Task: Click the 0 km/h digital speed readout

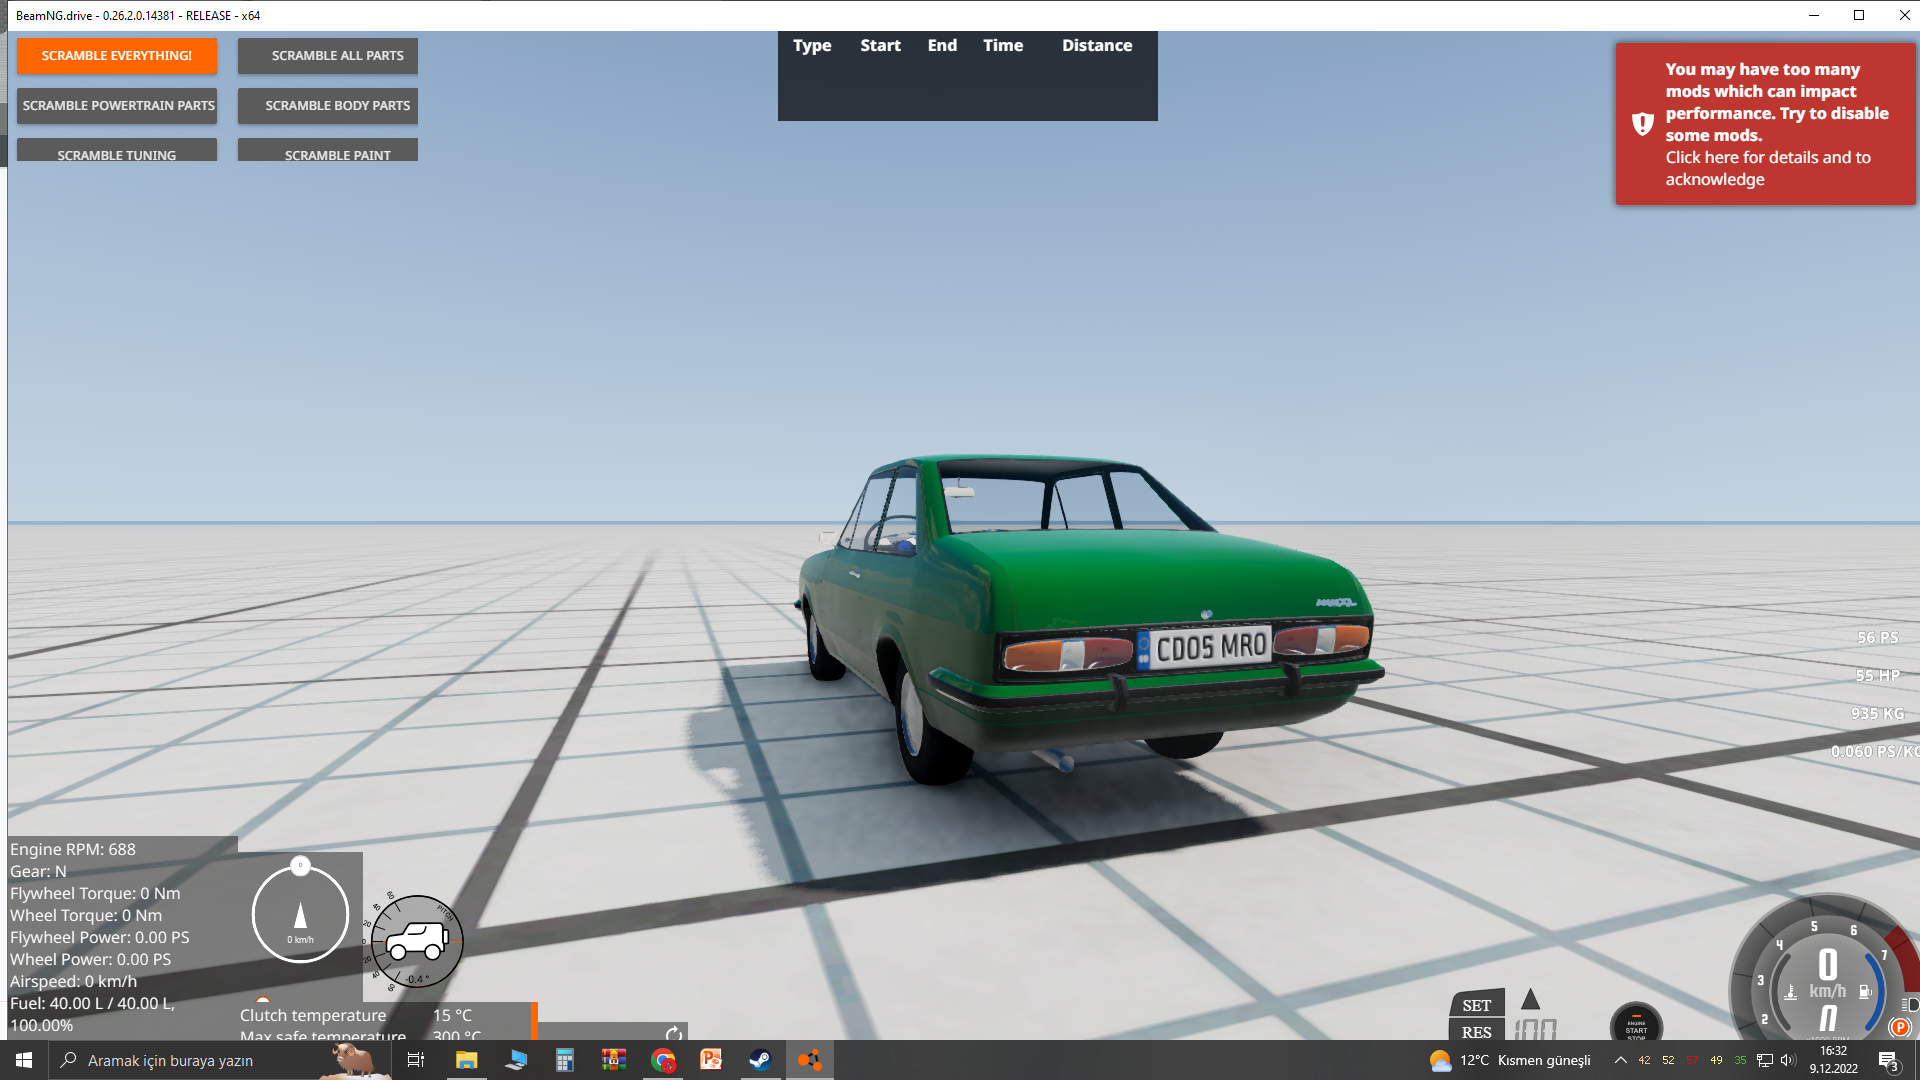Action: pyautogui.click(x=1828, y=974)
